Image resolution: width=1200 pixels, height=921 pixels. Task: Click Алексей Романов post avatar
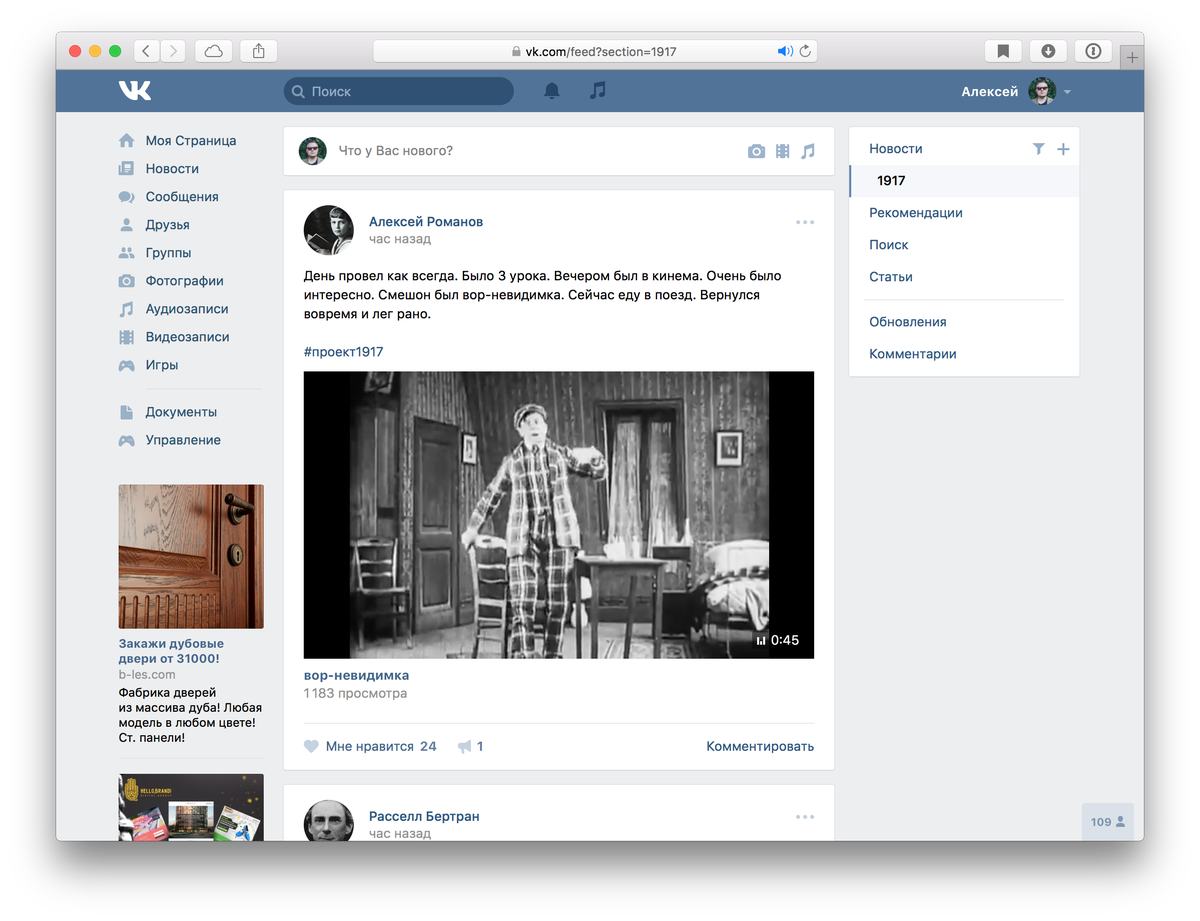coord(329,231)
